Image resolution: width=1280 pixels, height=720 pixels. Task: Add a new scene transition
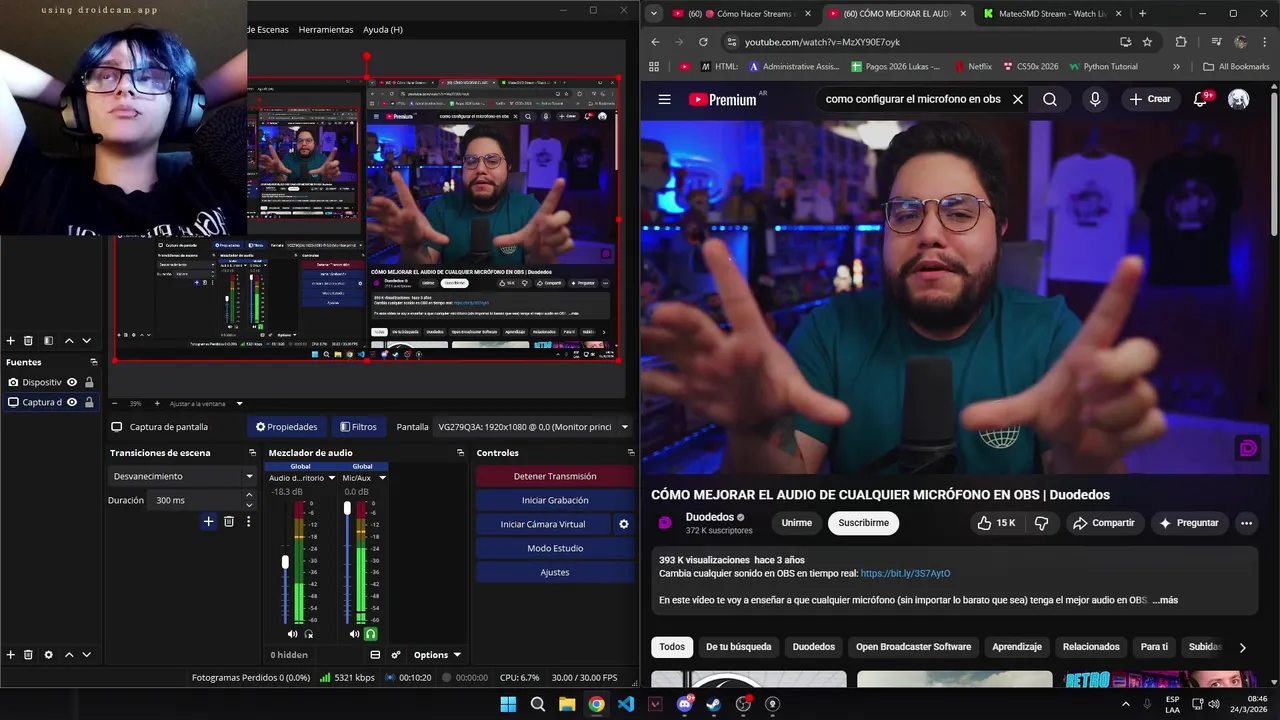click(x=208, y=521)
